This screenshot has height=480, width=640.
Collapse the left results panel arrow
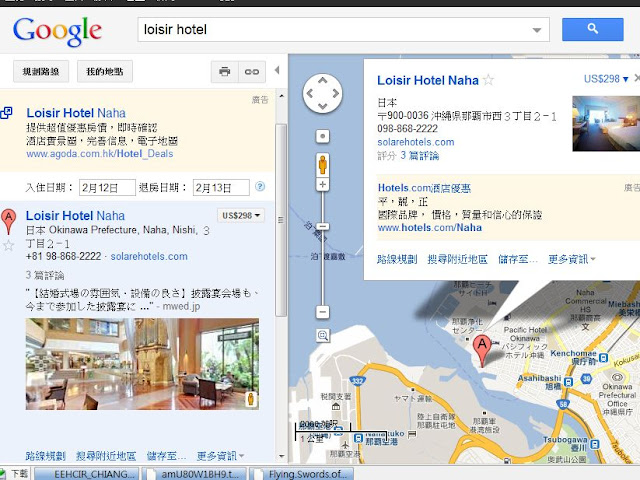click(x=277, y=70)
